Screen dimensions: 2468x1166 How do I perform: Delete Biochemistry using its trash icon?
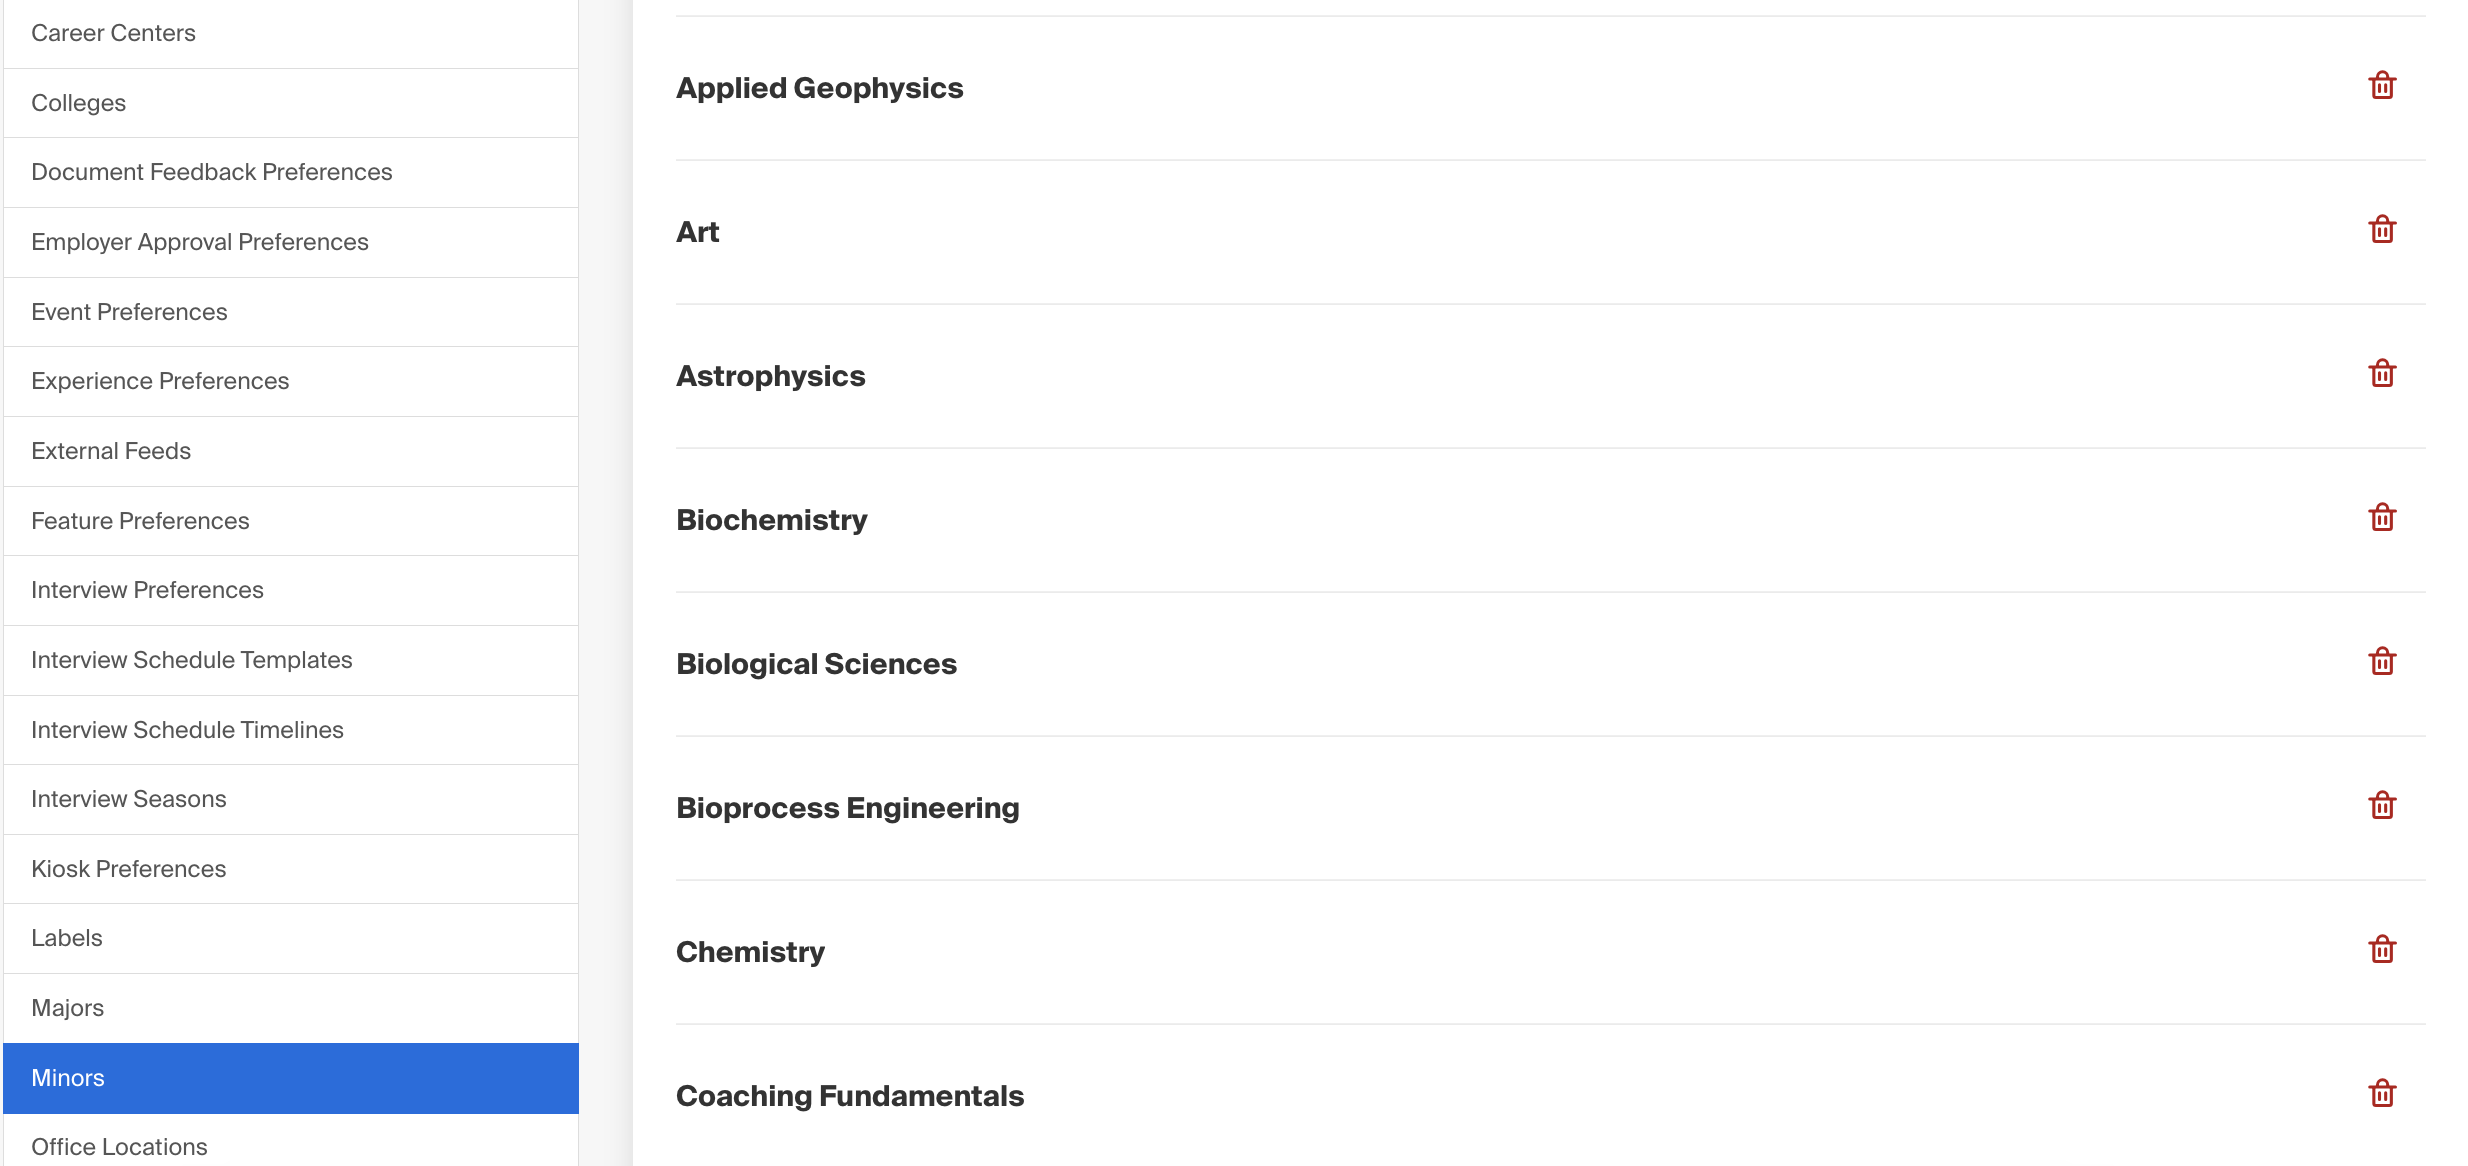click(2382, 518)
